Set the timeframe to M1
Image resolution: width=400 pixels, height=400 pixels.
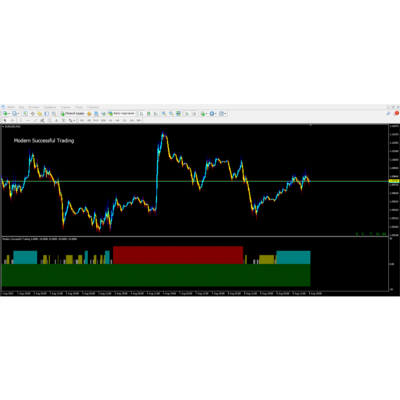(x=82, y=120)
